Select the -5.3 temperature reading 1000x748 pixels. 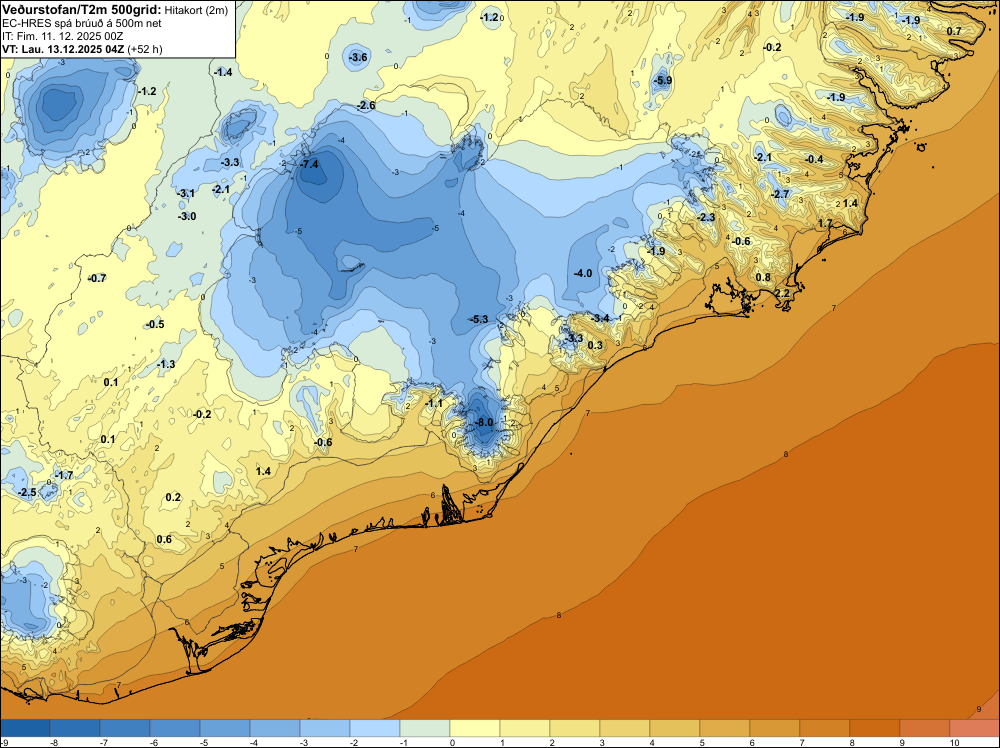(x=478, y=319)
